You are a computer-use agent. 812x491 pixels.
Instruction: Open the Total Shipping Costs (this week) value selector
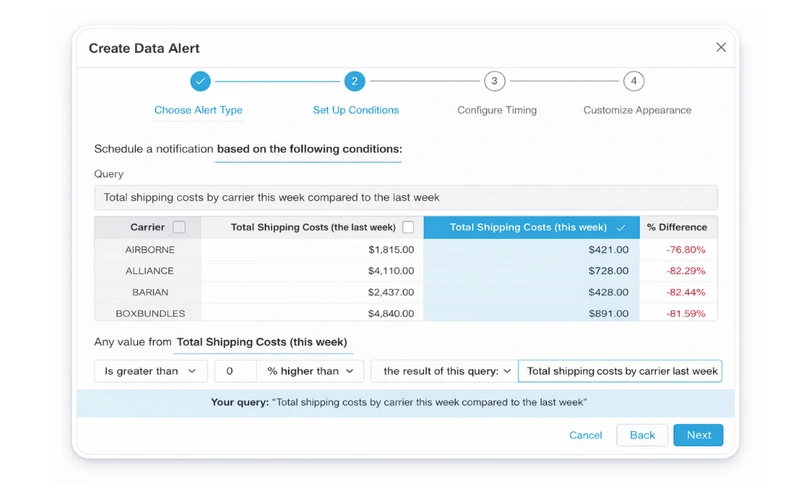[262, 342]
